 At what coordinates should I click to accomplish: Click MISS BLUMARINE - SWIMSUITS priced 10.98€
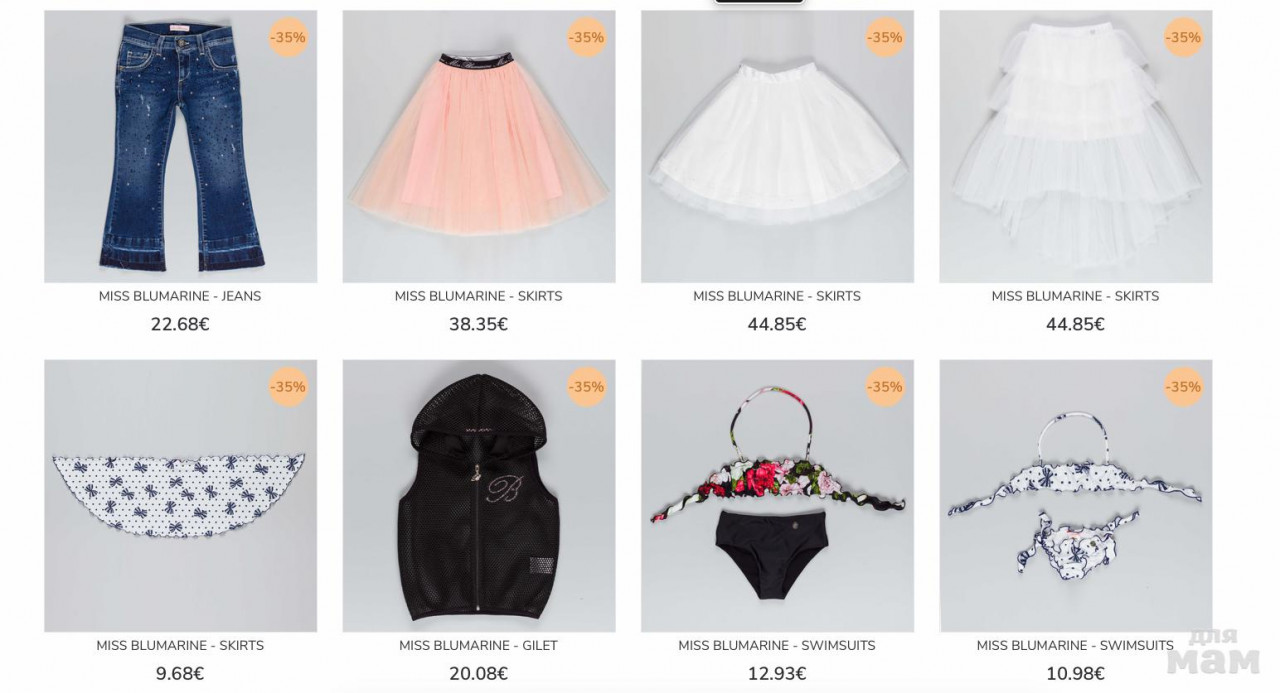click(1076, 646)
